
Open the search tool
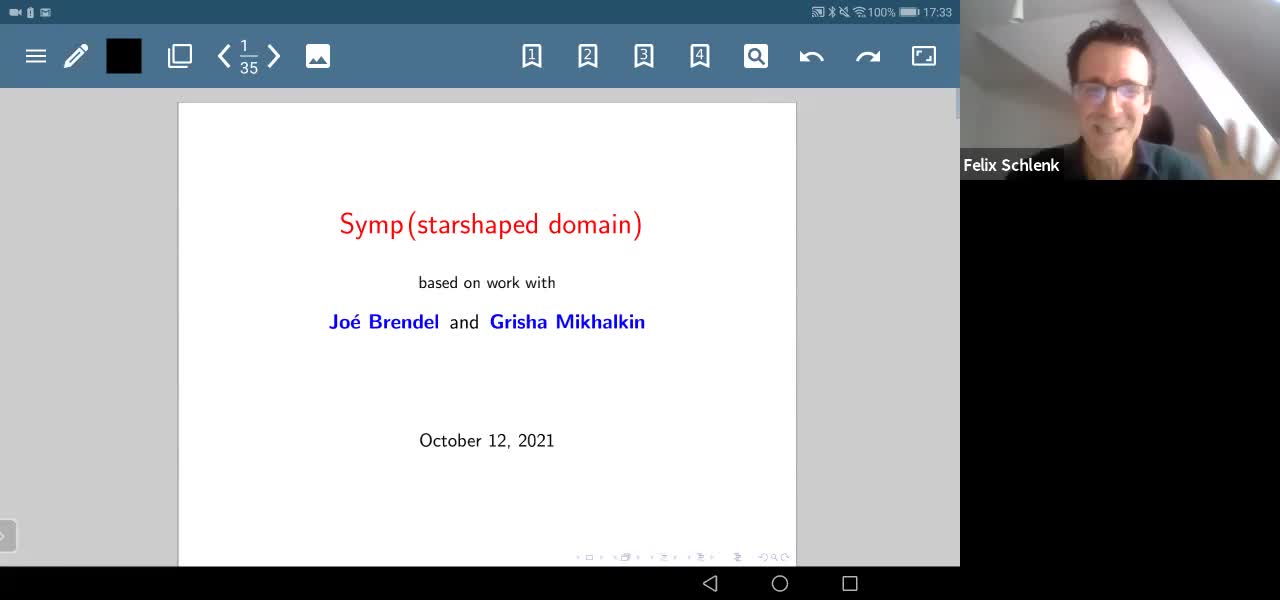756,56
